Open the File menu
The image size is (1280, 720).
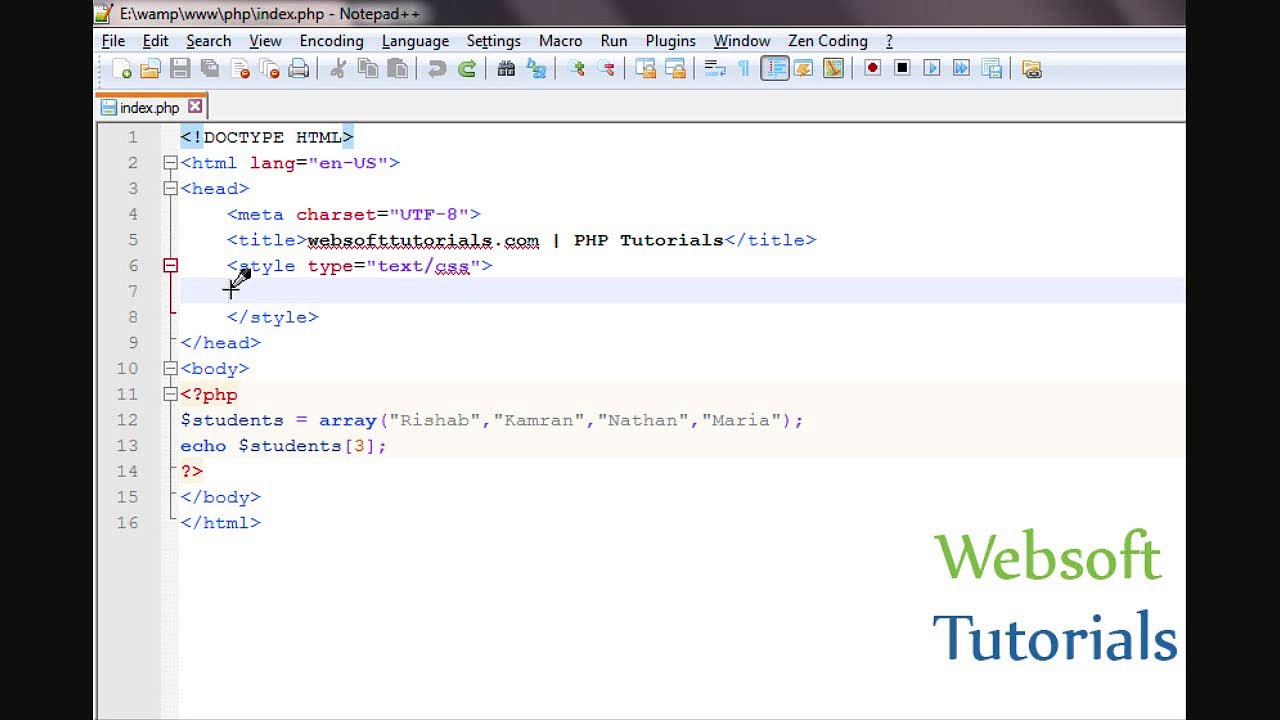click(x=113, y=41)
